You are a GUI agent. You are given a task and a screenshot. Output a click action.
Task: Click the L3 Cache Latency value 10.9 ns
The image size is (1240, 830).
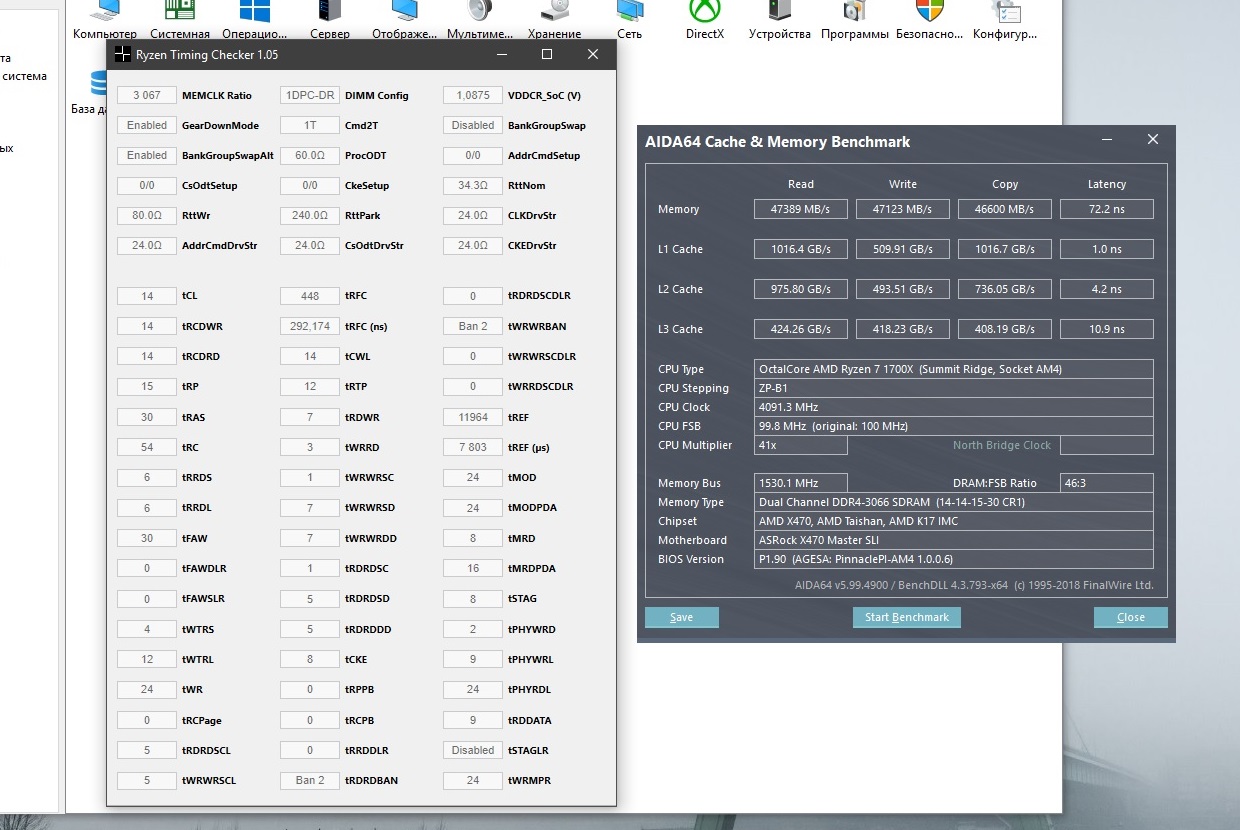pos(1107,329)
